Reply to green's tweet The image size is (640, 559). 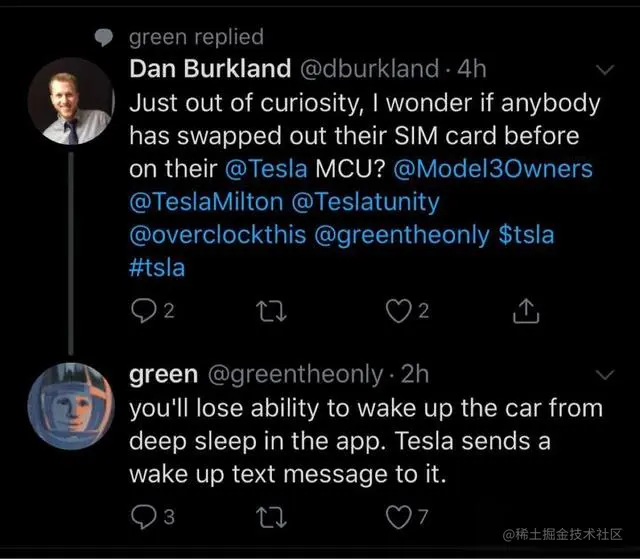143,518
